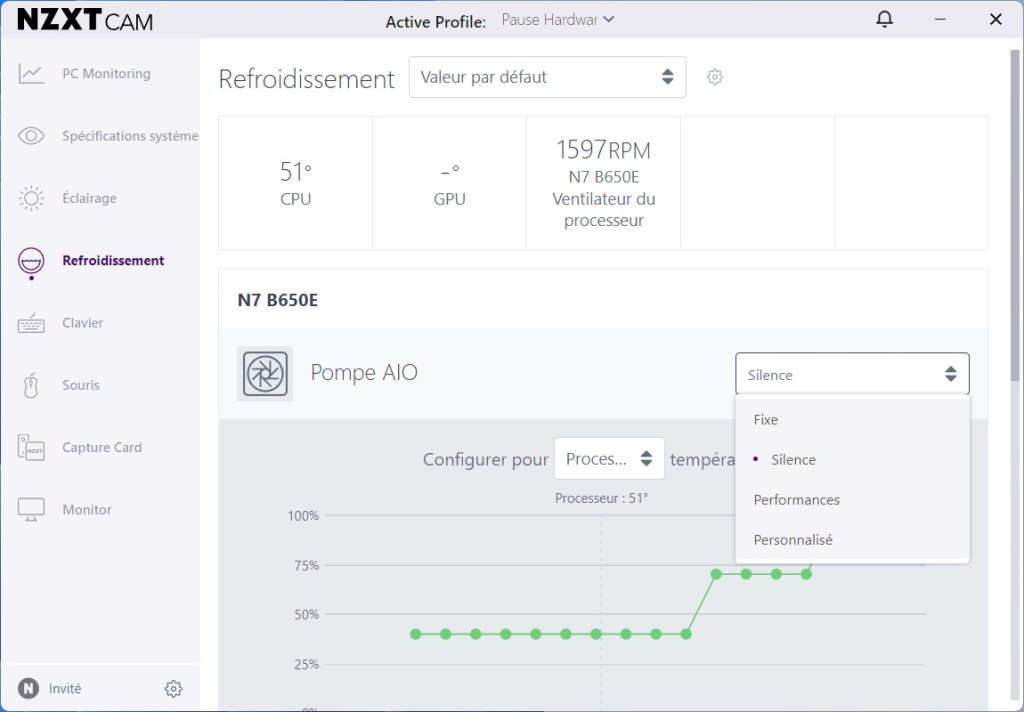Screen dimensions: 1024x712
Task: Open settings gear next to Invité
Action: (174, 689)
